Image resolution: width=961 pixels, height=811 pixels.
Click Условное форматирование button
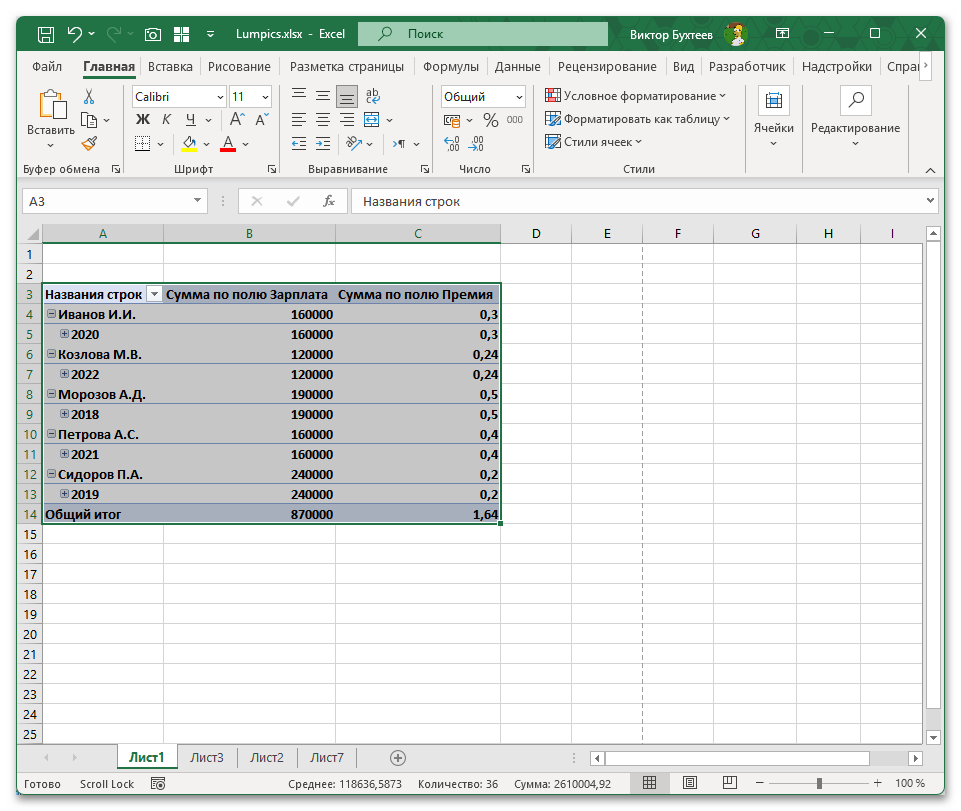[x=636, y=96]
